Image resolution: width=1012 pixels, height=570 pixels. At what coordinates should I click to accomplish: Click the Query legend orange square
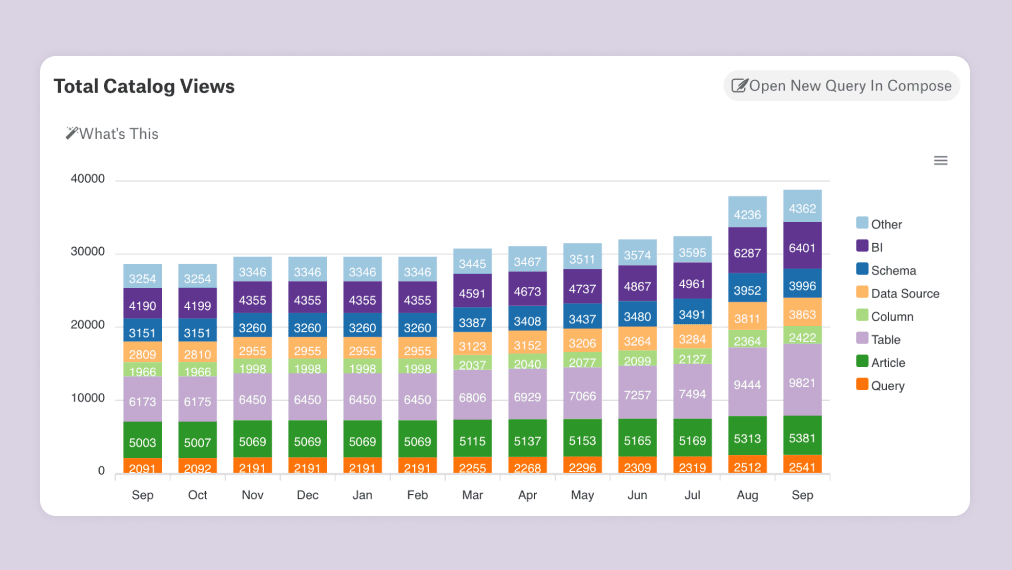(862, 384)
